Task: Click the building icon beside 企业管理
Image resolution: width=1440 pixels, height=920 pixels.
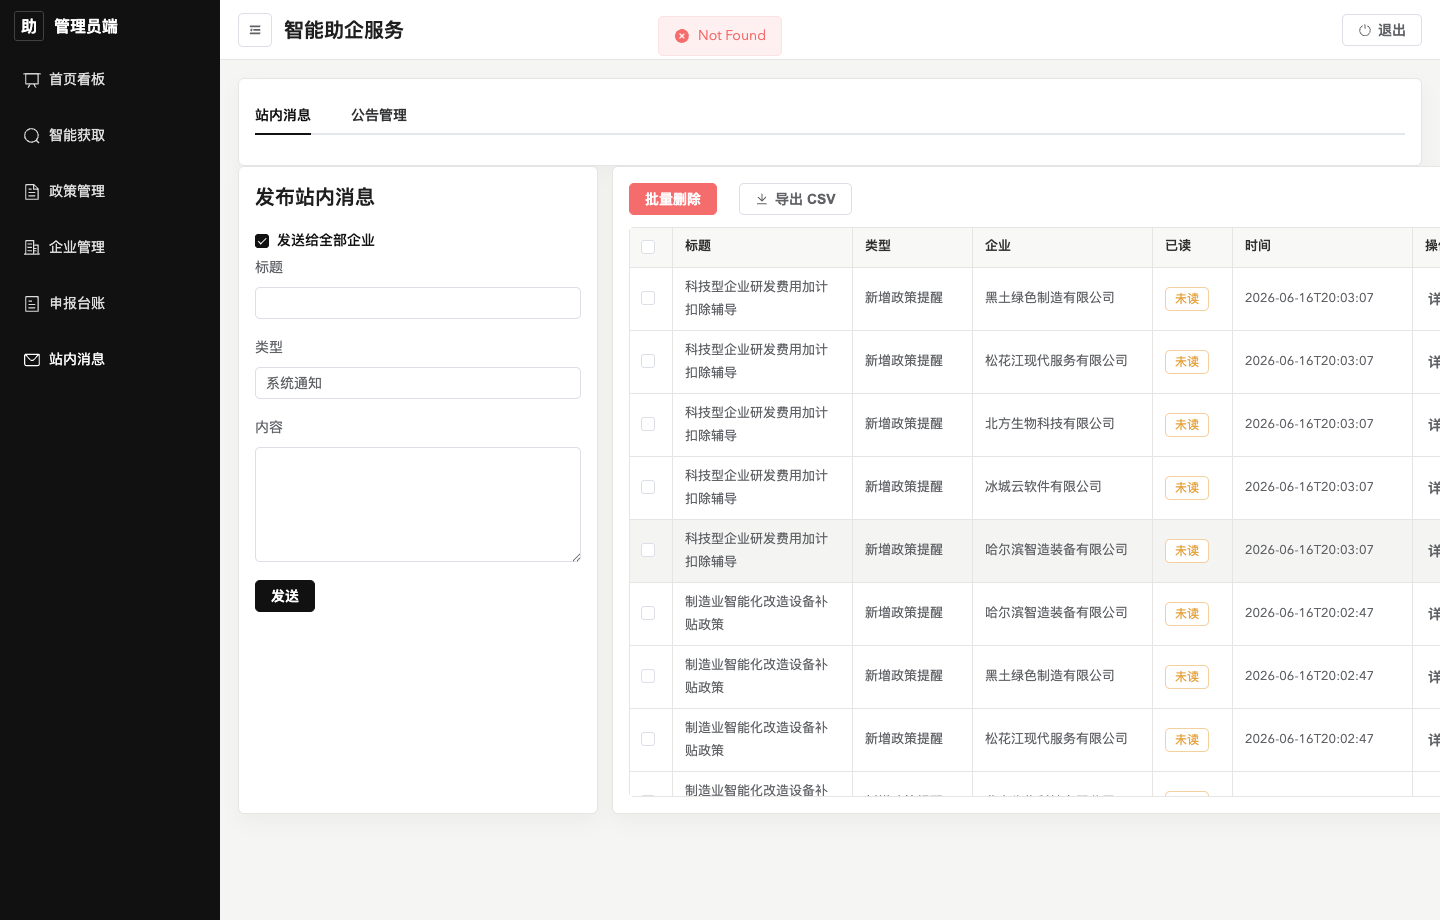Action: 32,248
